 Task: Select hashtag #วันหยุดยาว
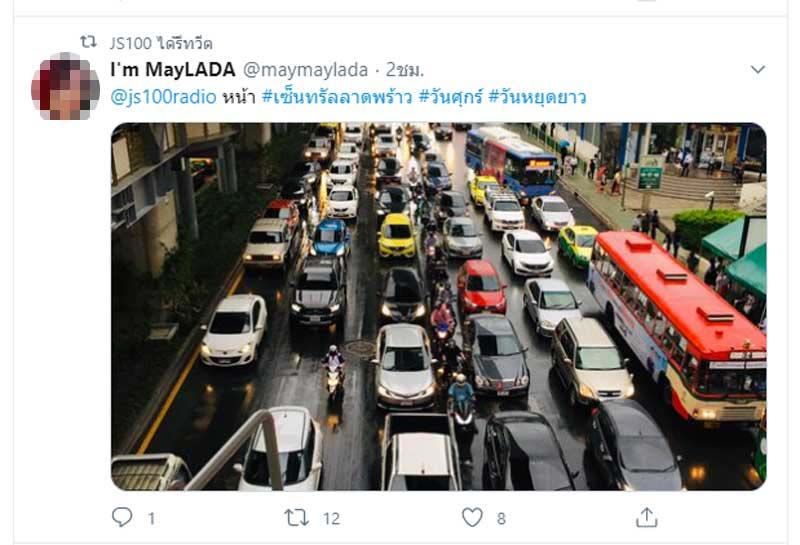pyautogui.click(x=537, y=96)
